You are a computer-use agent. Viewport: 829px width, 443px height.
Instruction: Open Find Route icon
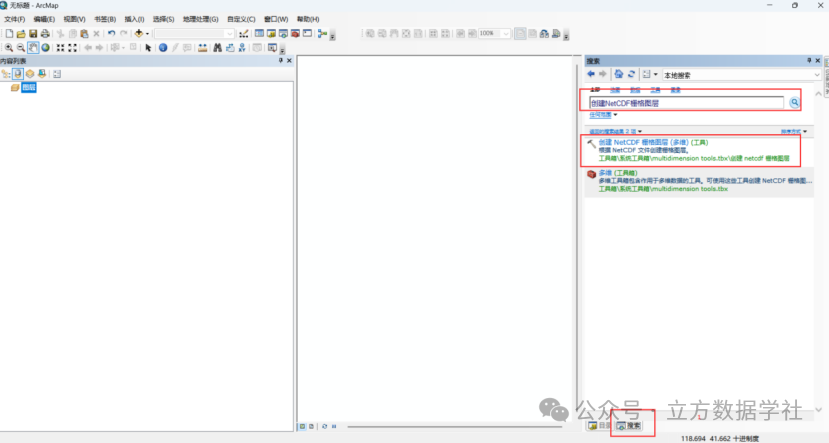230,48
